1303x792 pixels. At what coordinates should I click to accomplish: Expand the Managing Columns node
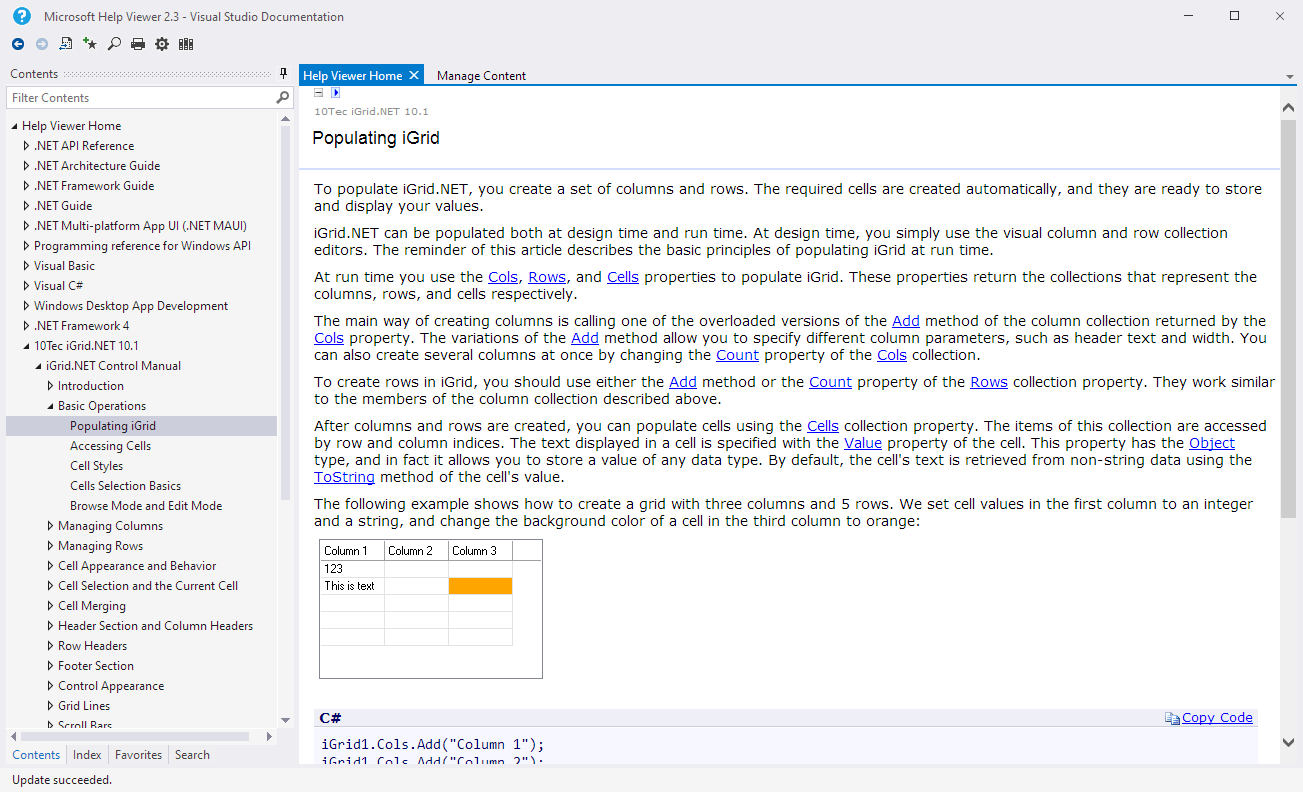51,526
